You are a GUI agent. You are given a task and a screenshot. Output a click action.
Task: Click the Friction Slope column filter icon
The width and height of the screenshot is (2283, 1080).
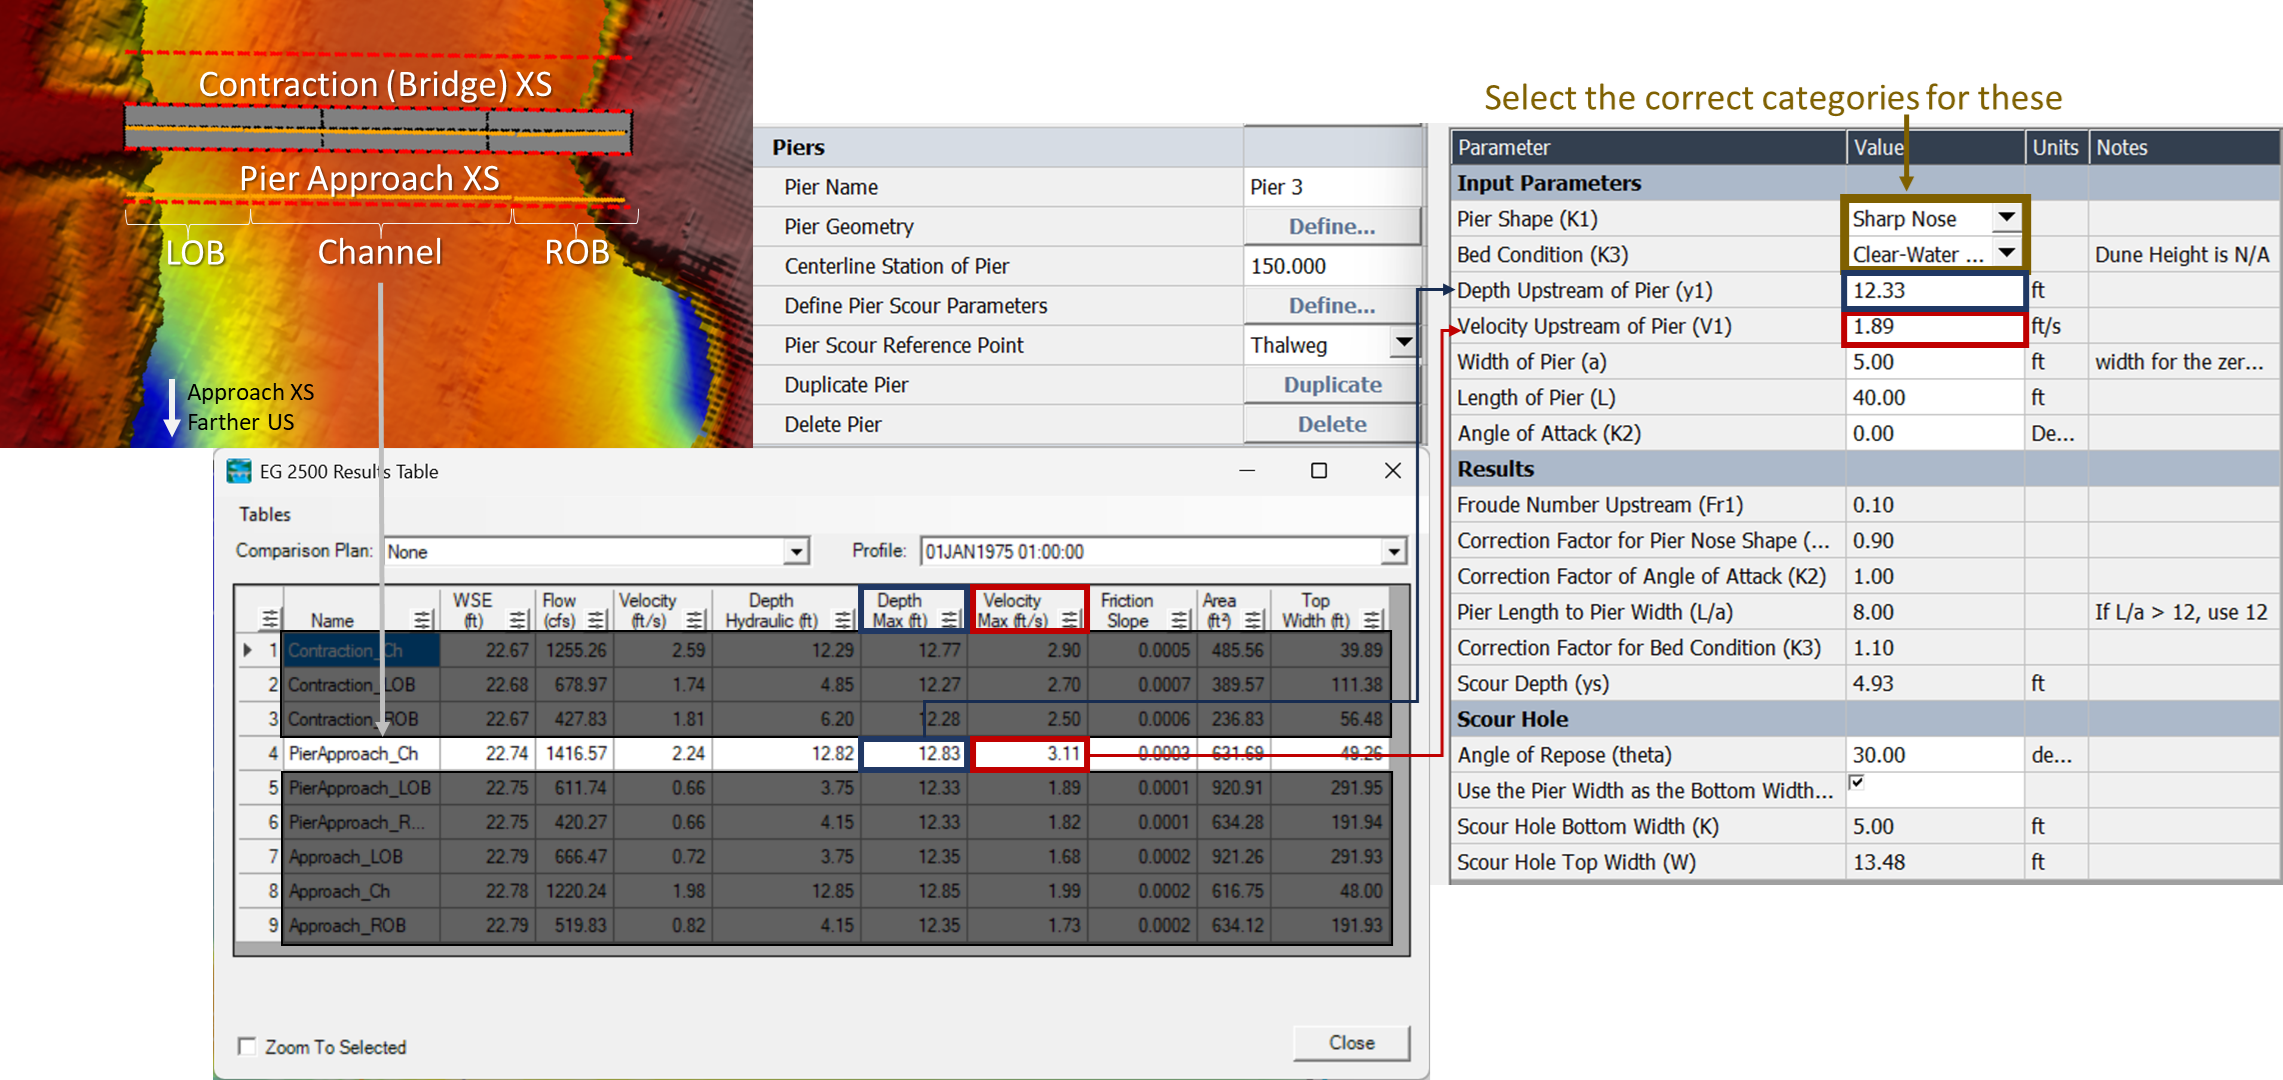(1180, 620)
